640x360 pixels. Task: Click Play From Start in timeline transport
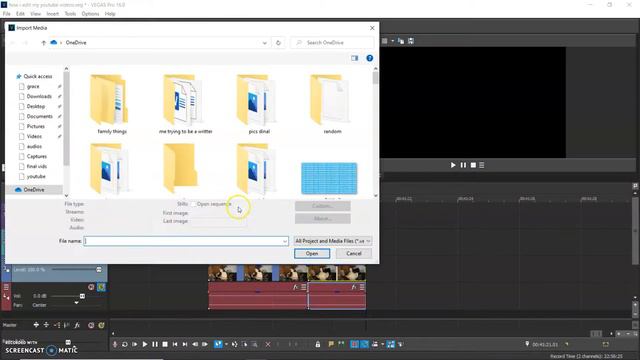click(x=135, y=344)
